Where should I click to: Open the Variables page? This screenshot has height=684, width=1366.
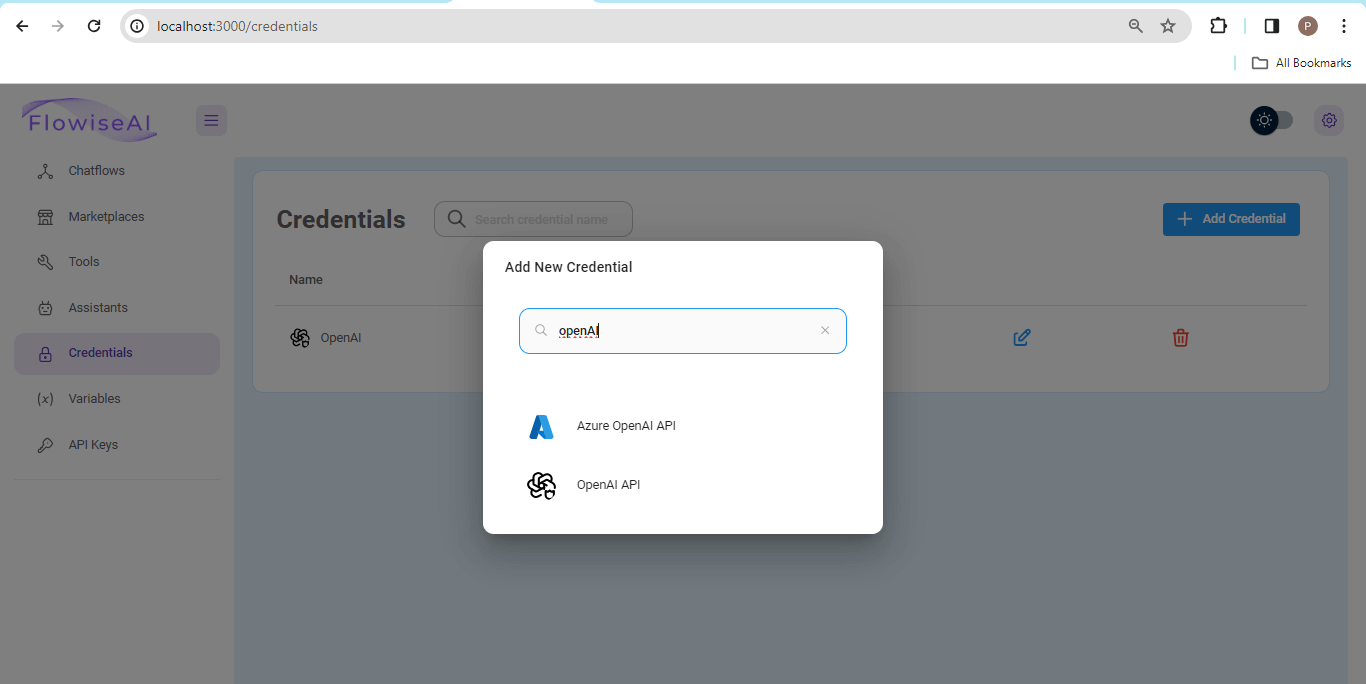pyautogui.click(x=94, y=399)
